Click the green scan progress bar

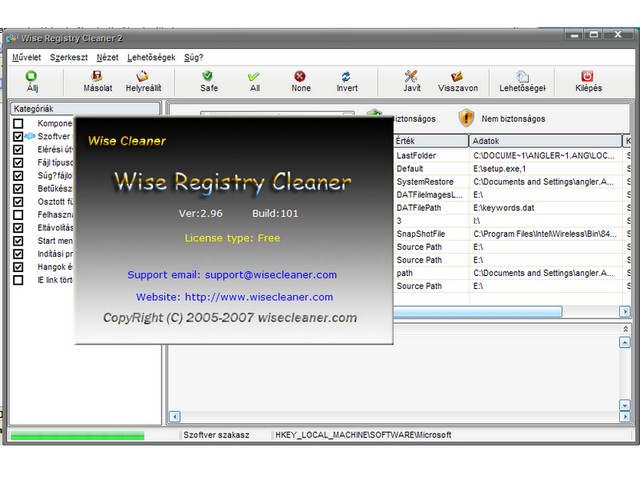(78, 436)
